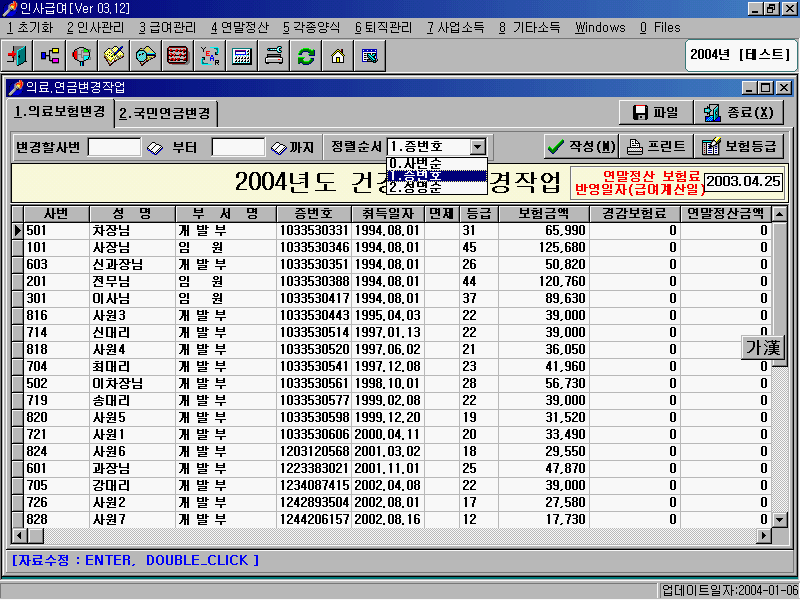Click the green refresh arrows icon

click(x=305, y=57)
